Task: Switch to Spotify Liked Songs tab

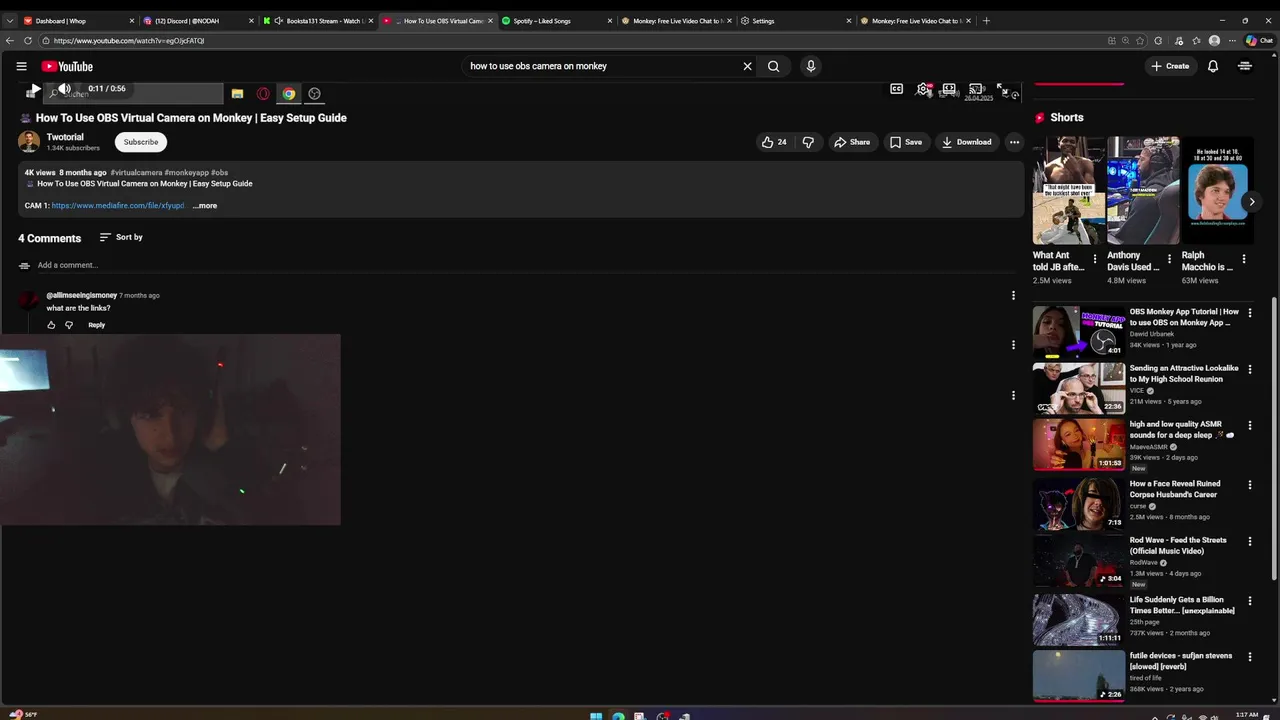Action: coord(556,20)
